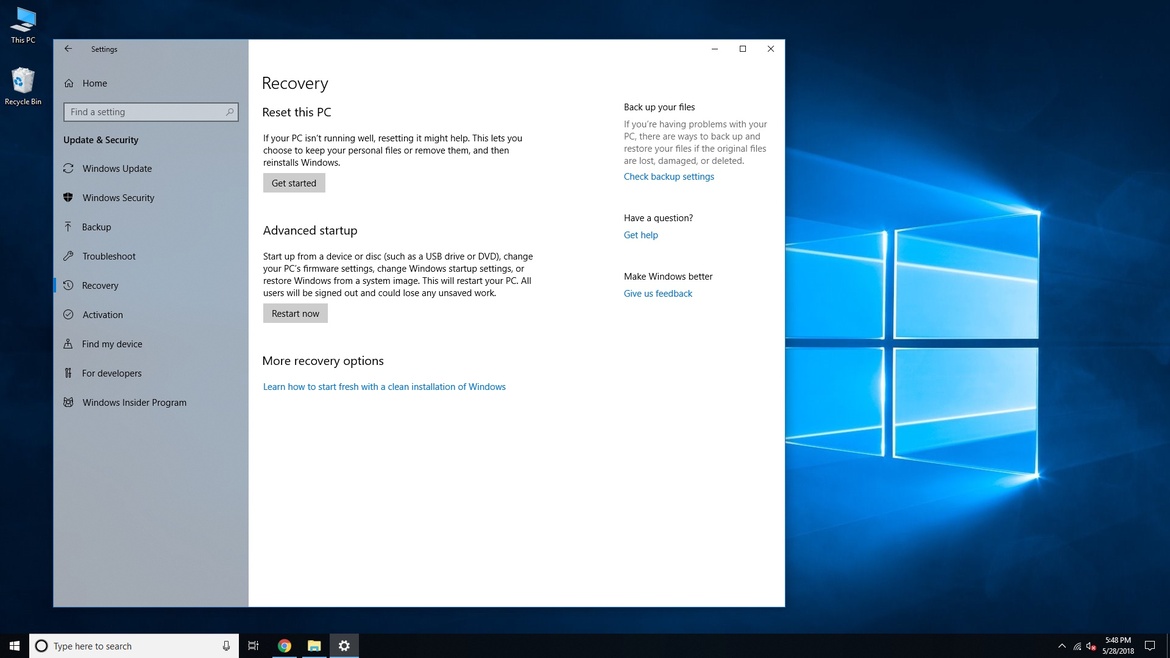Click the magnifier icon in Find a setting

click(x=230, y=112)
